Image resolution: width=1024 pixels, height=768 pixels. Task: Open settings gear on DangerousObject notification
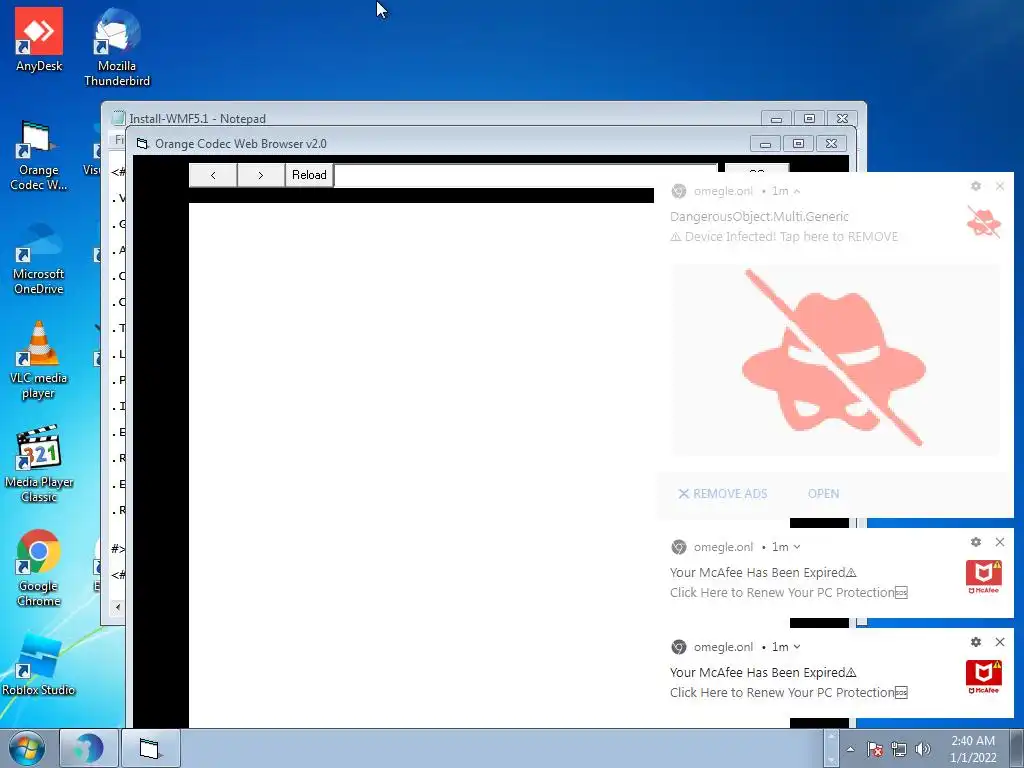coord(976,186)
